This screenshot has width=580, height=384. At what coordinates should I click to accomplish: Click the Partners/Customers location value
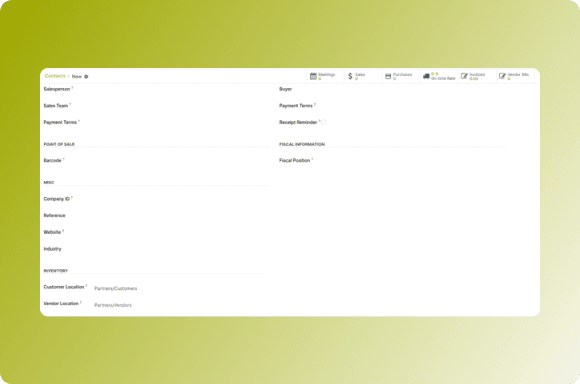pyautogui.click(x=115, y=289)
